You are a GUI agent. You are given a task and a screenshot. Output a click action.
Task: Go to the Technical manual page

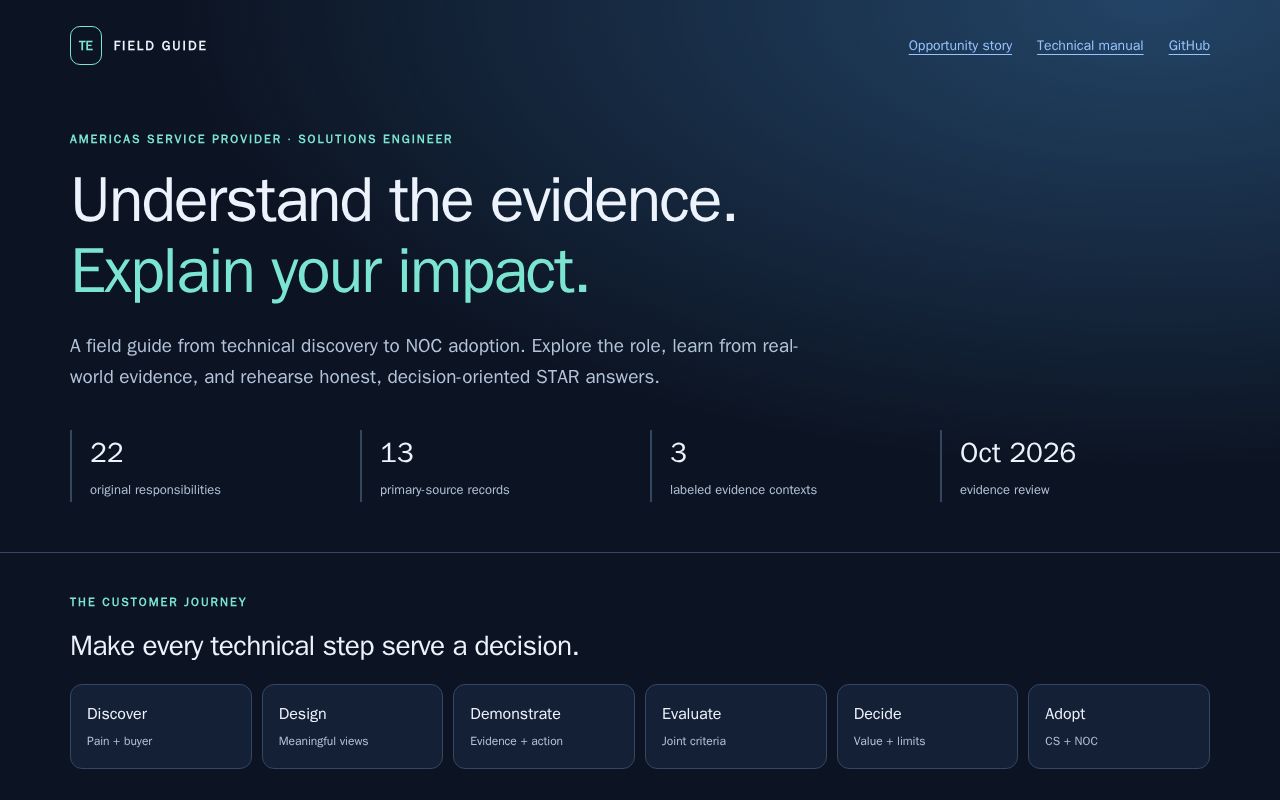[x=1090, y=46]
